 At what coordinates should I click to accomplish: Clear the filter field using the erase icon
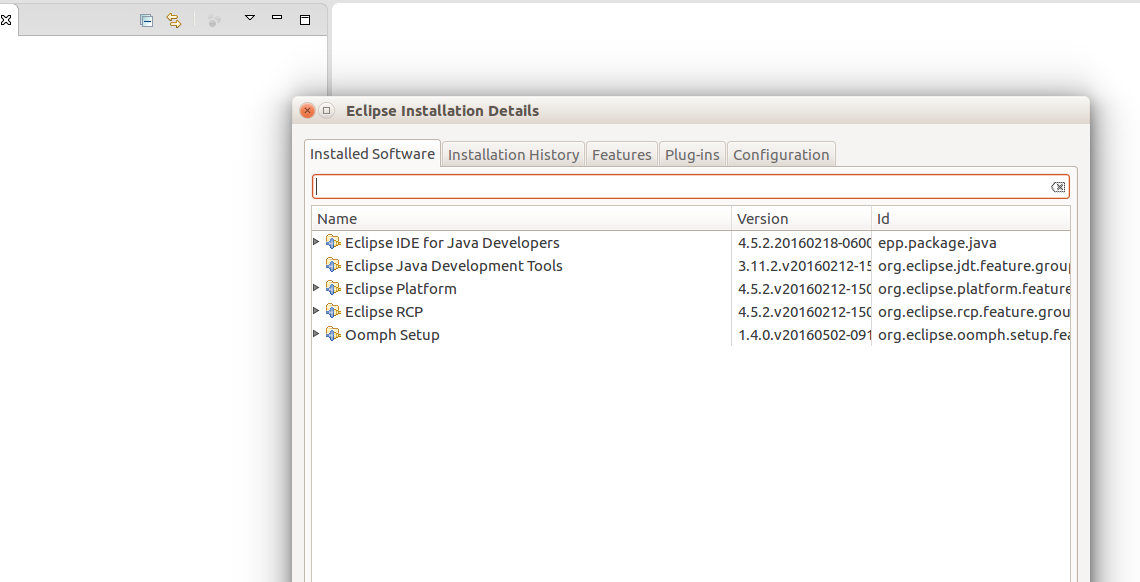(x=1058, y=187)
